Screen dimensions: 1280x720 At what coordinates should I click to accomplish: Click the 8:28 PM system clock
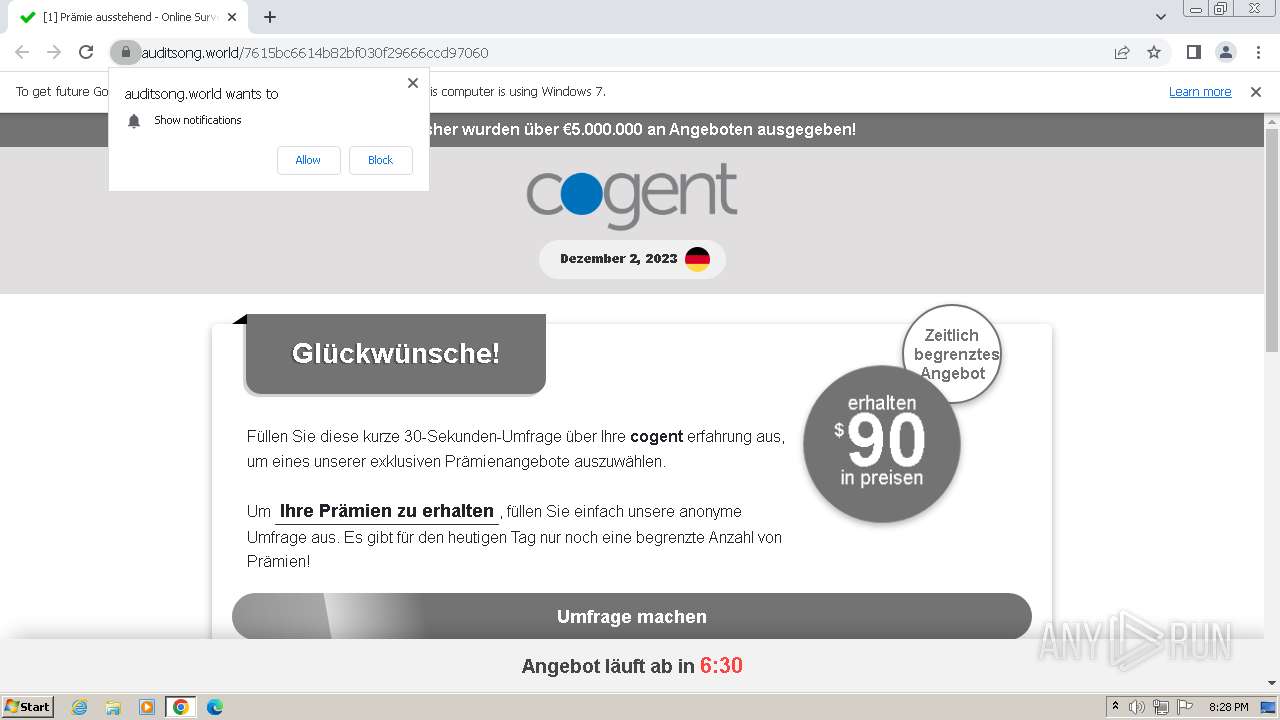[x=1228, y=707]
